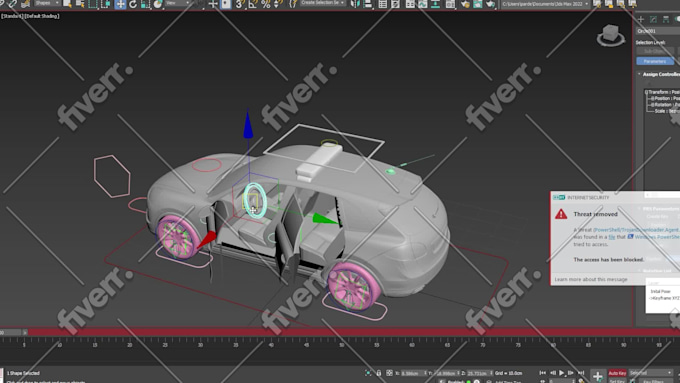The height and width of the screenshot is (383, 680).
Task: Switch to the Create panel tab
Action: (x=641, y=19)
